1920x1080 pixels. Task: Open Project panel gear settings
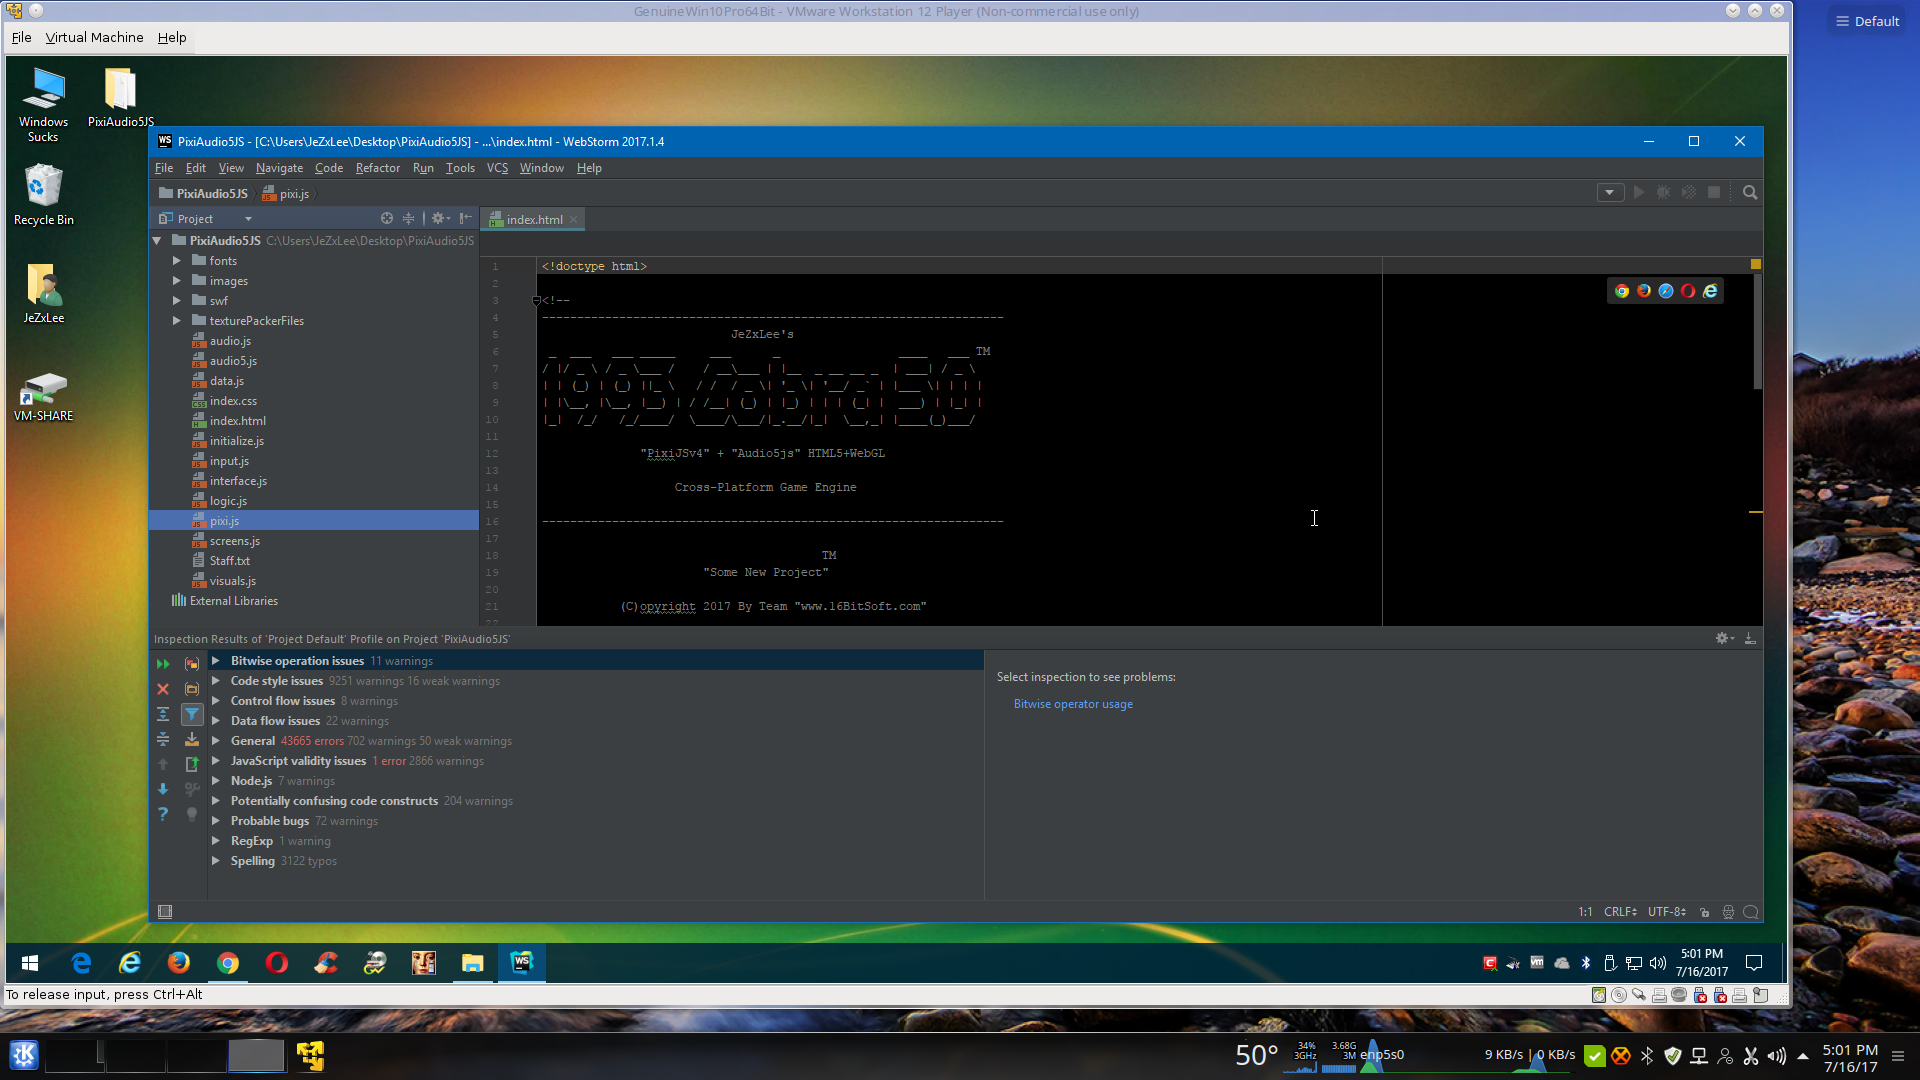(440, 218)
